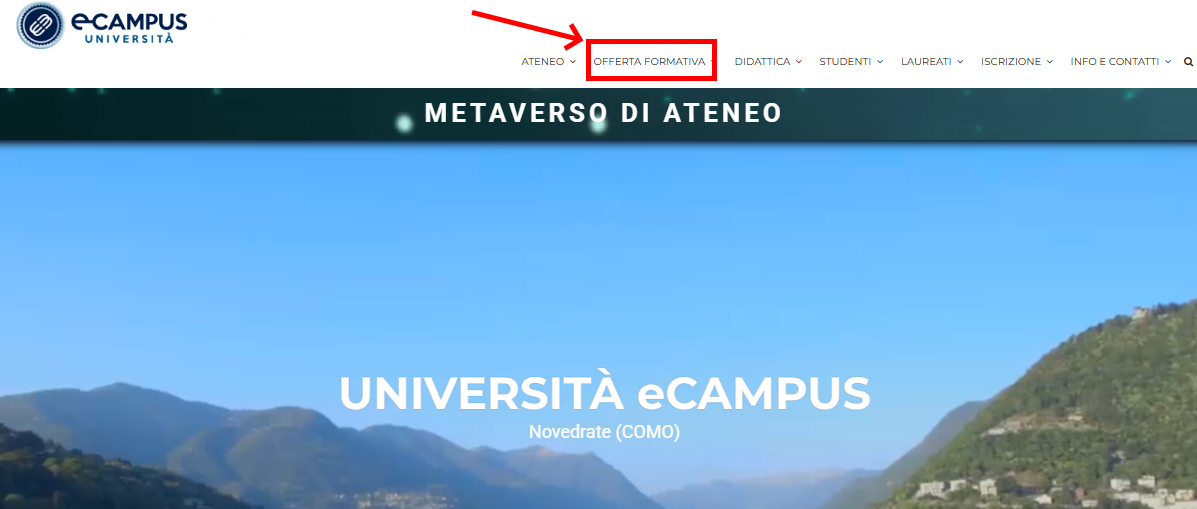Open the search magnifier icon
The image size is (1197, 509).
point(1188,62)
